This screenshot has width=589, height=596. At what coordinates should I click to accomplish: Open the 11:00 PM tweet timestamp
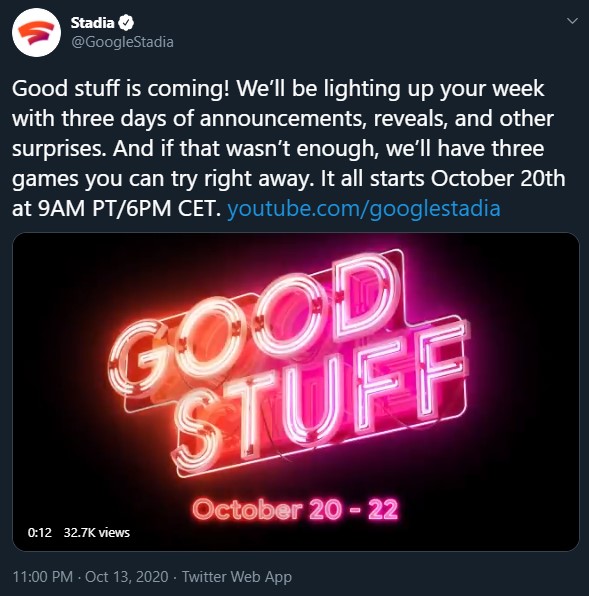pos(43,577)
